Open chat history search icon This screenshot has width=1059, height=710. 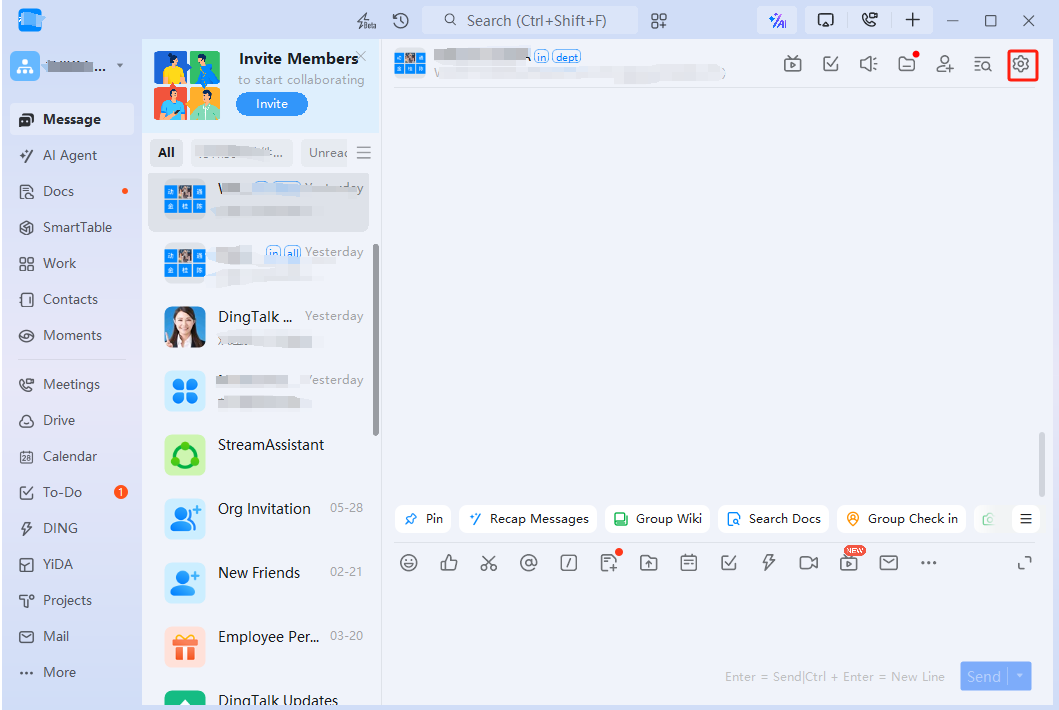point(982,64)
